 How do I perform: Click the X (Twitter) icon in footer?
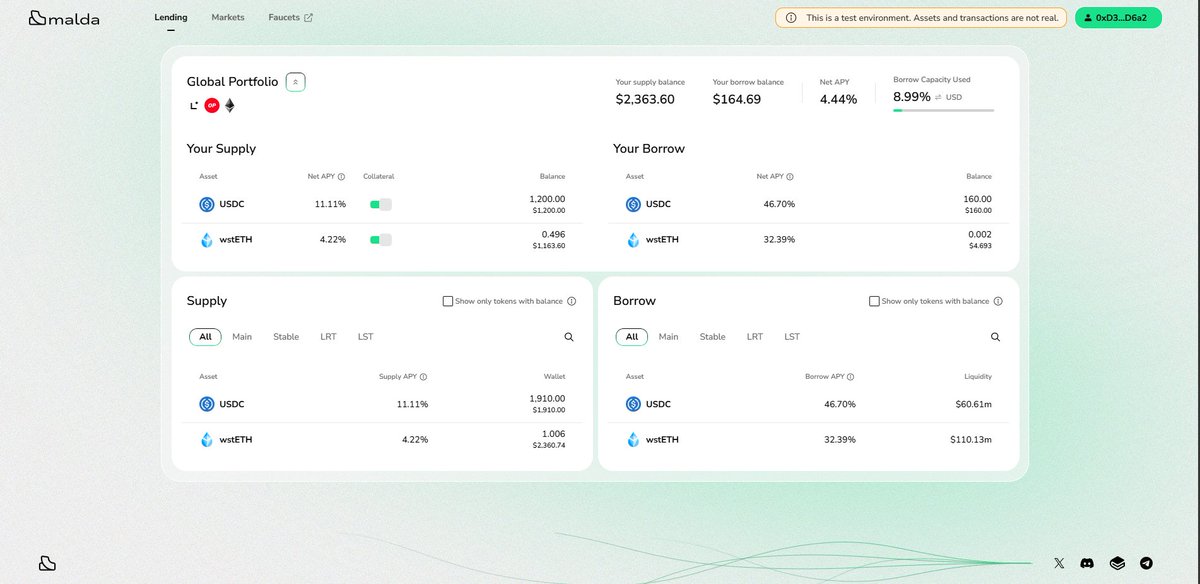pyautogui.click(x=1058, y=563)
